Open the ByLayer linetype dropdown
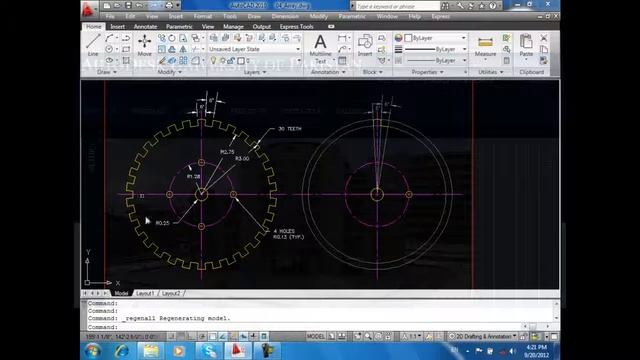 [436, 60]
